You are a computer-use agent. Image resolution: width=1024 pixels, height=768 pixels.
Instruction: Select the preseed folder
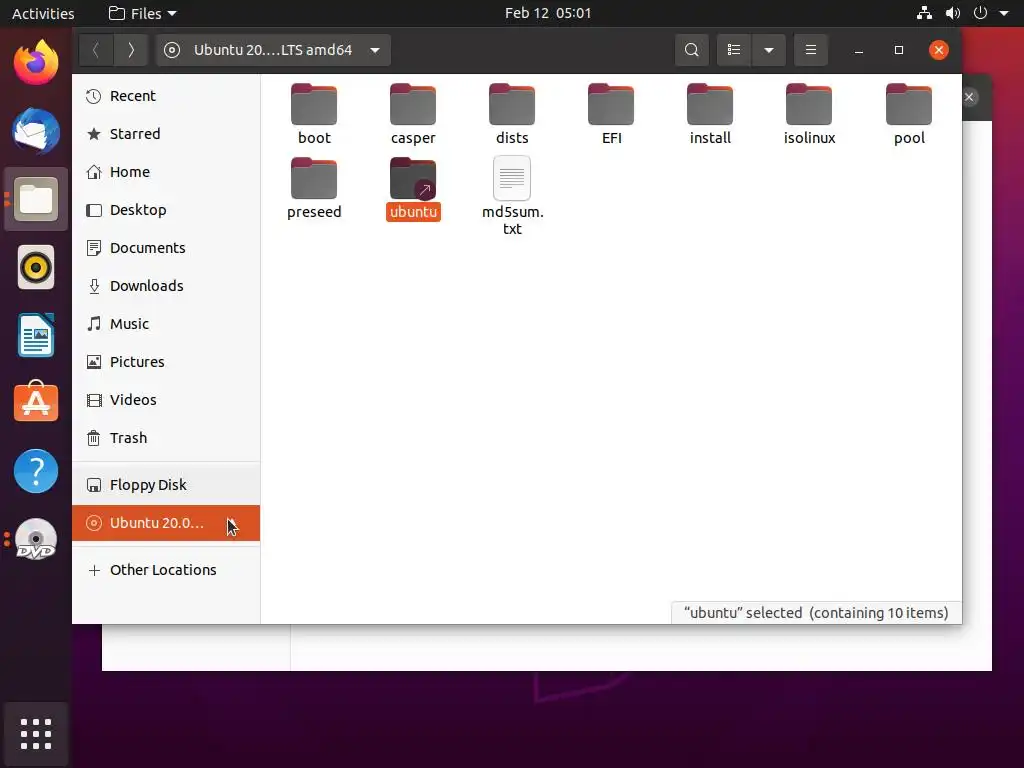[x=314, y=189]
